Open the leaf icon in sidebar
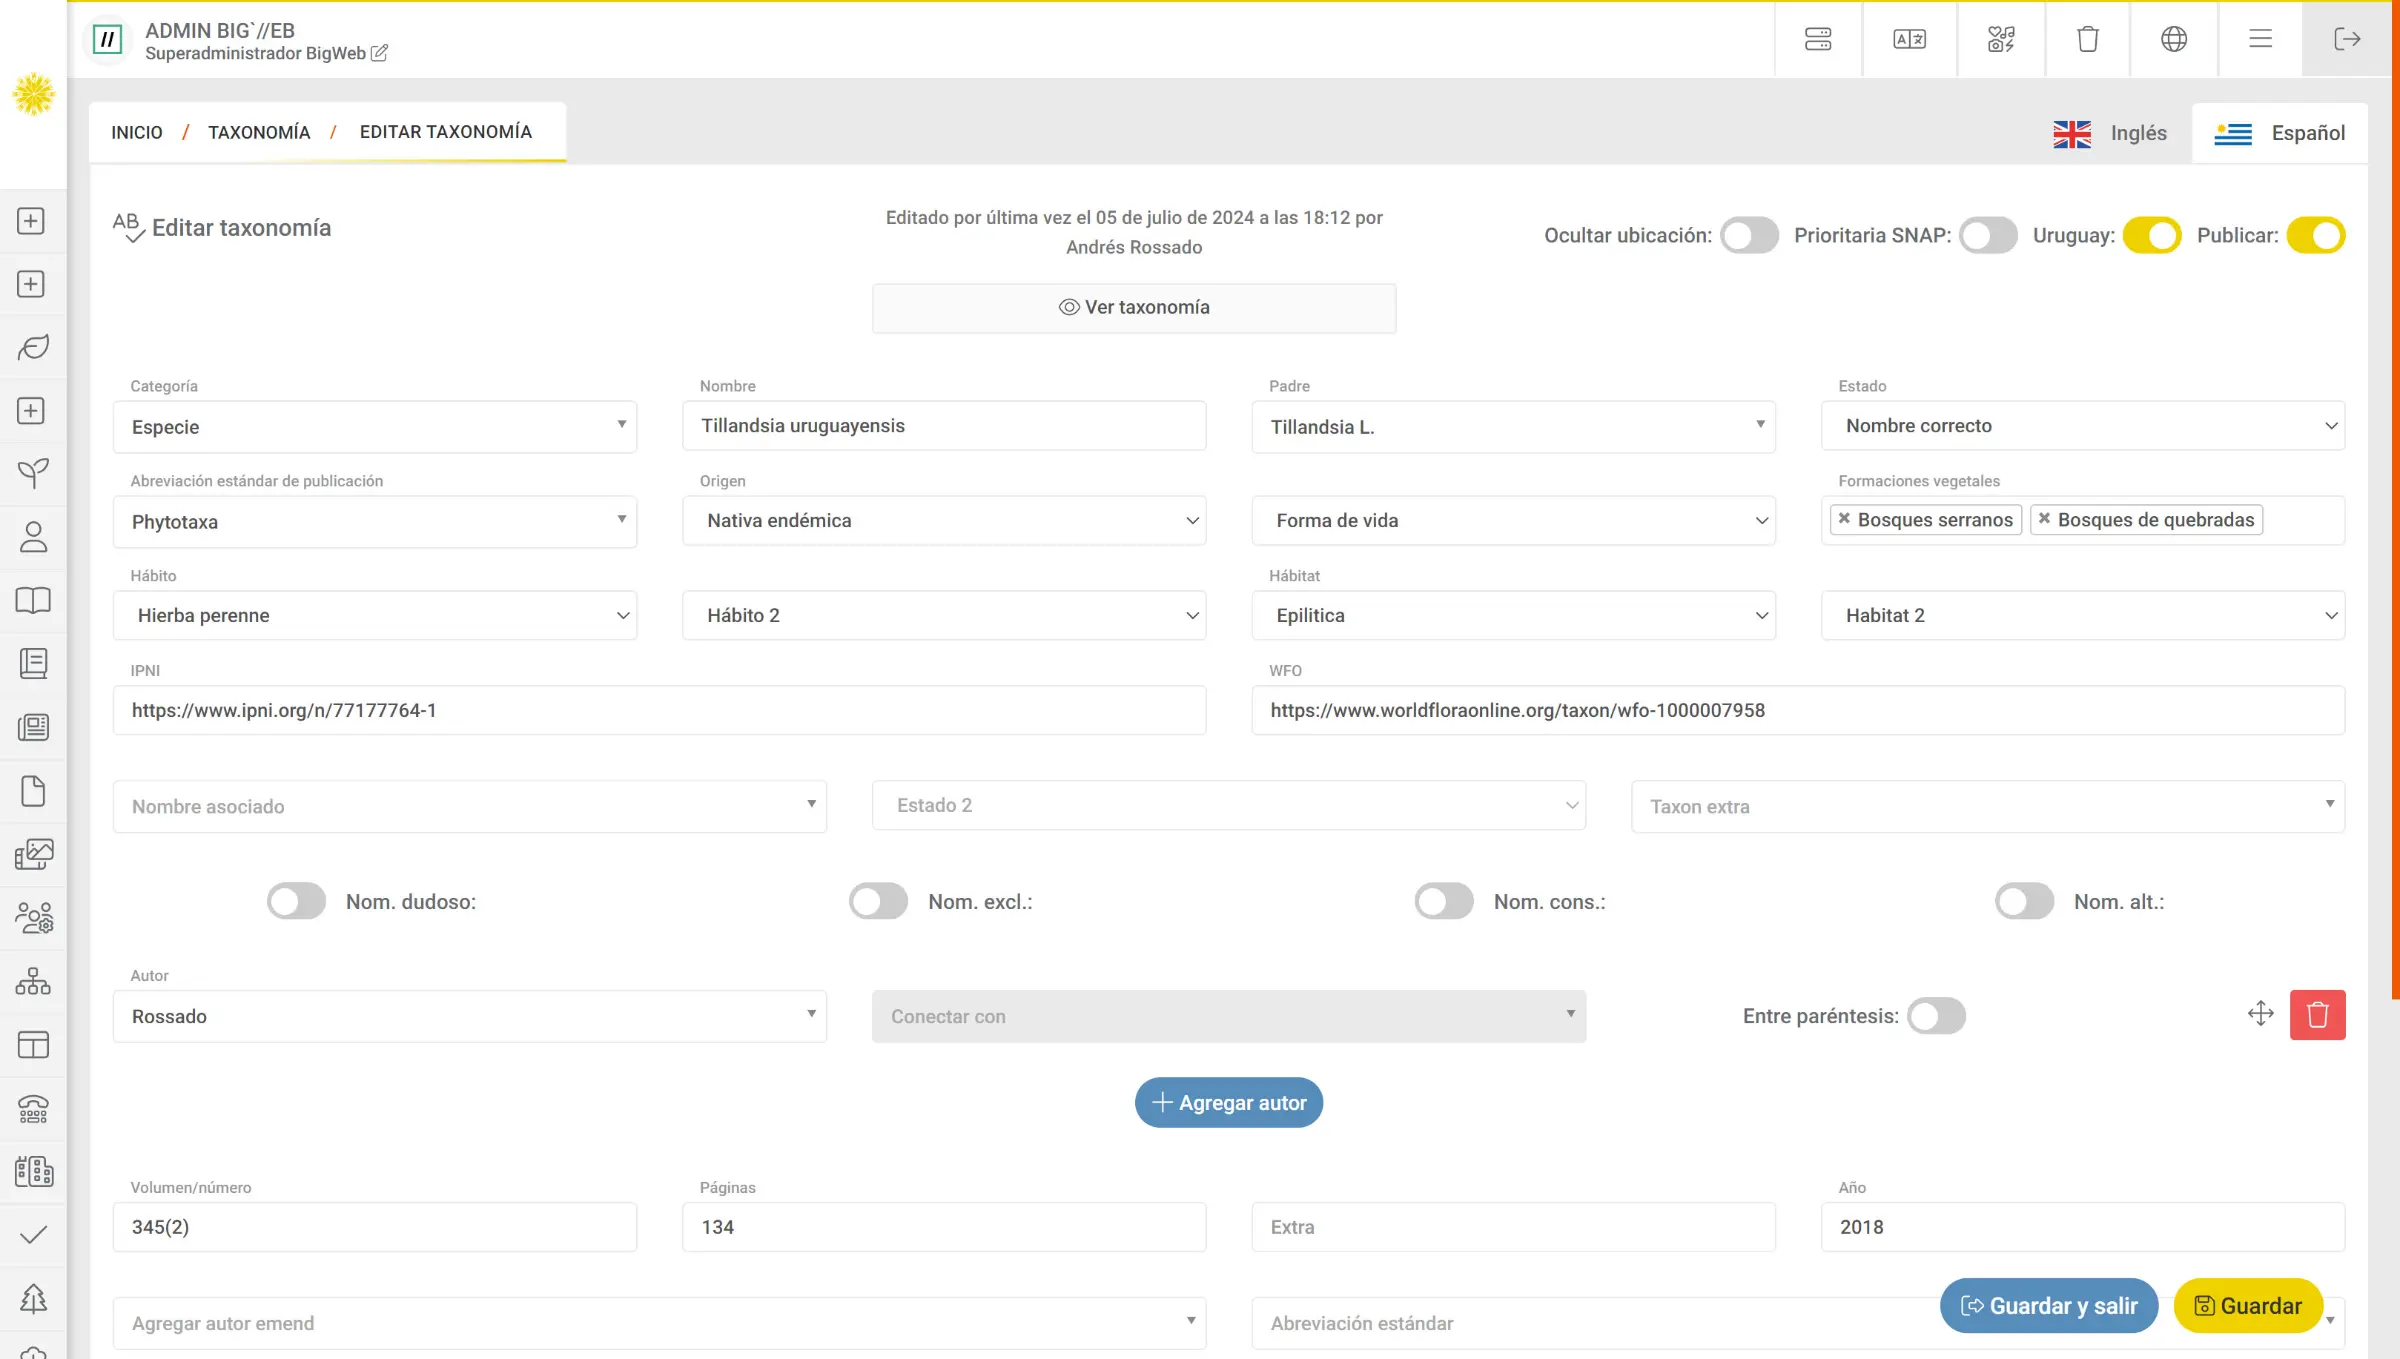The height and width of the screenshot is (1359, 2400). (33, 347)
